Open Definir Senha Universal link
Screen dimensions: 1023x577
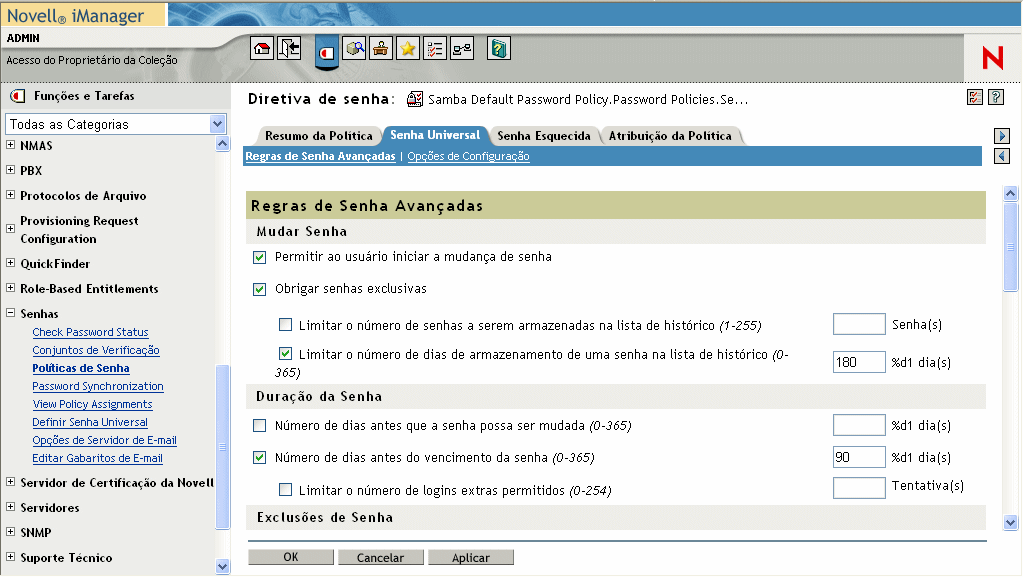[90, 422]
